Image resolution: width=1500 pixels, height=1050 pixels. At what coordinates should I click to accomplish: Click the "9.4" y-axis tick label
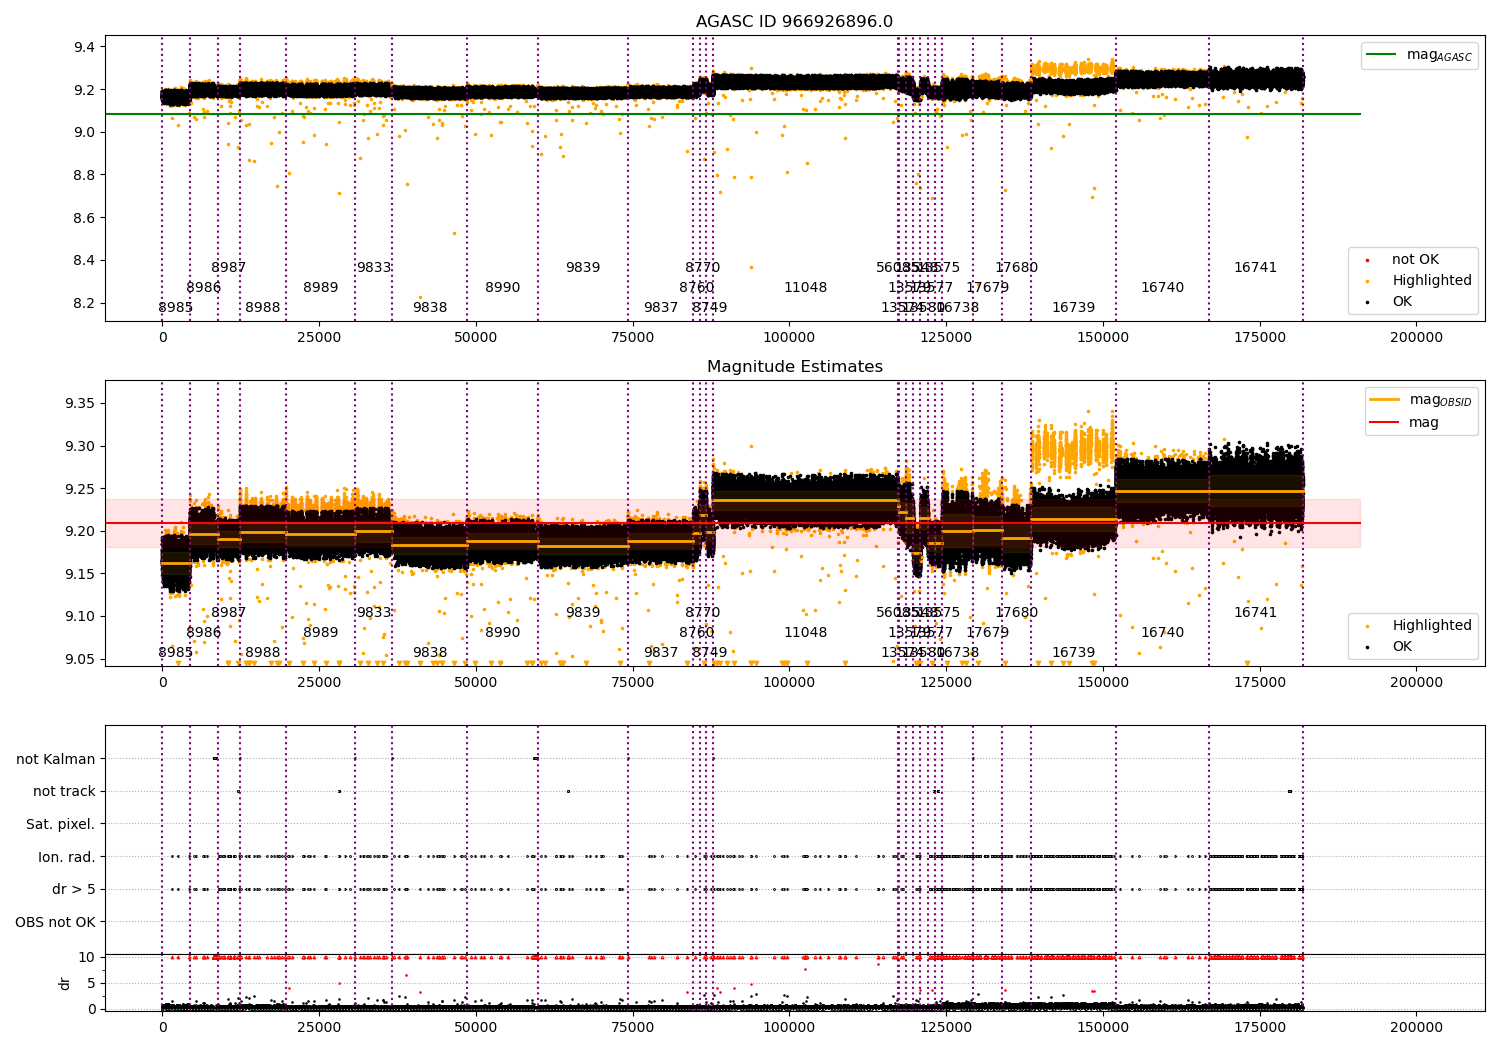84,47
